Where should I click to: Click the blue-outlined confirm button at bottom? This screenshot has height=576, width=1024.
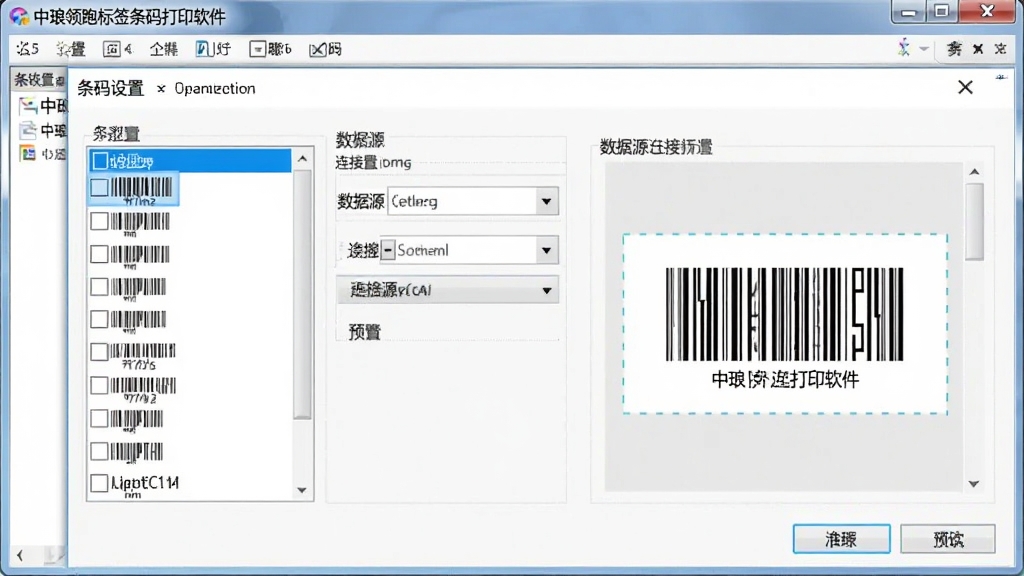(x=841, y=539)
